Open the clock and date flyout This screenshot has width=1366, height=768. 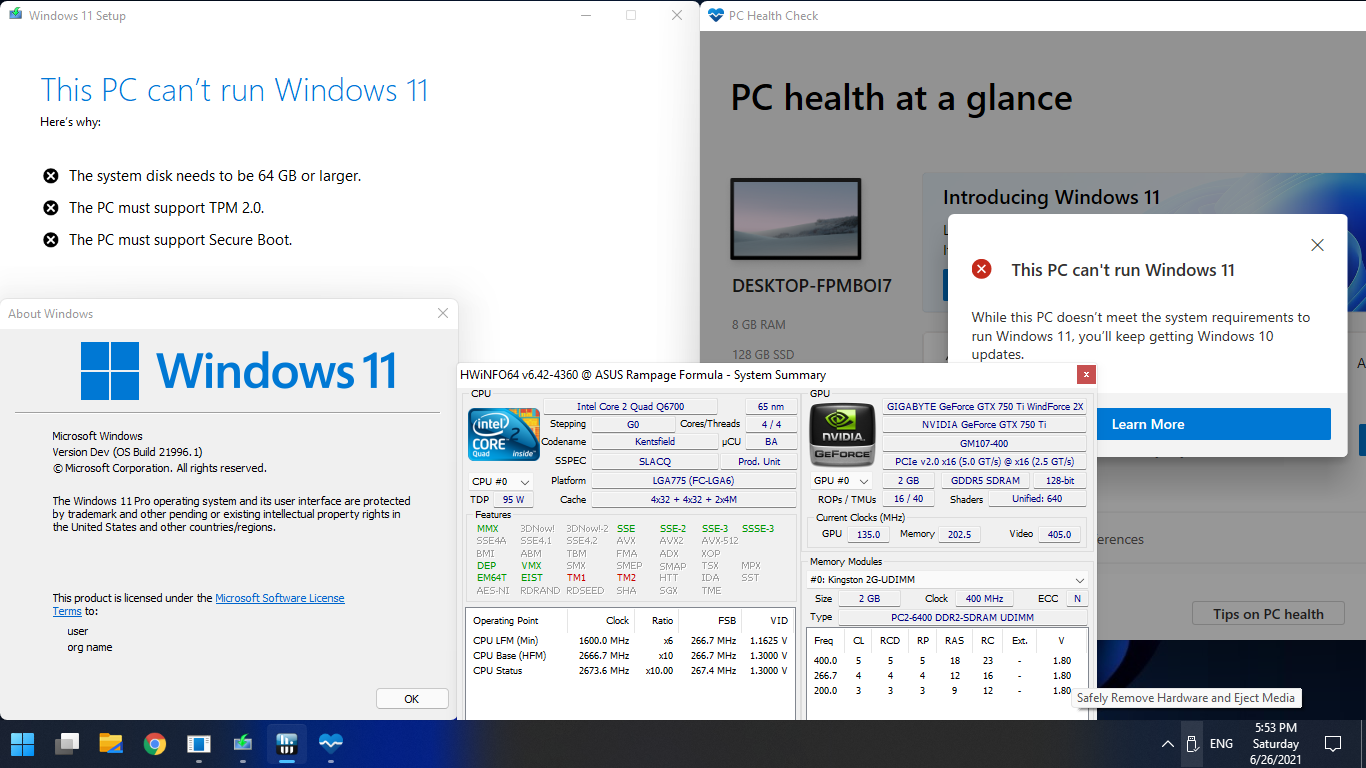[x=1275, y=744]
